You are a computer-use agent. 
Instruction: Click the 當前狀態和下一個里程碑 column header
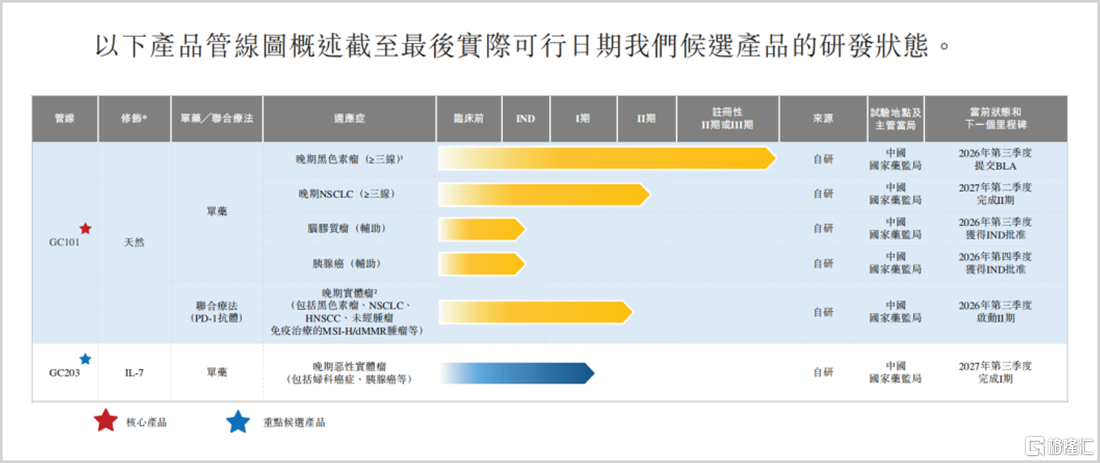point(995,119)
